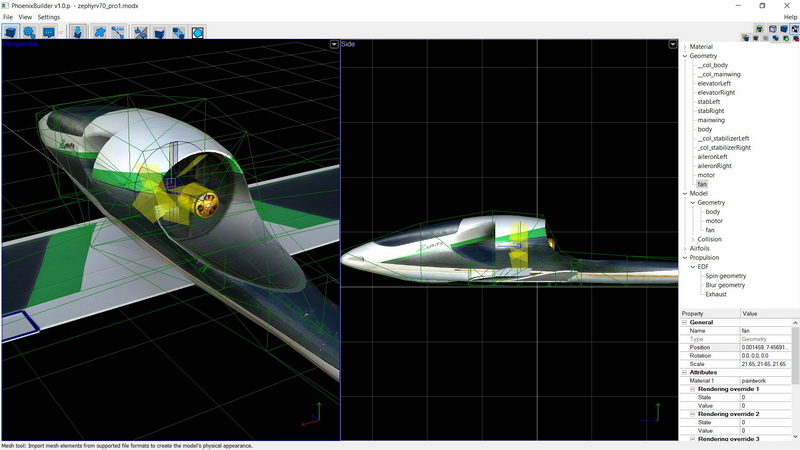Click the mesh import tool with down arrow
This screenshot has width=800, height=450.
point(78,32)
